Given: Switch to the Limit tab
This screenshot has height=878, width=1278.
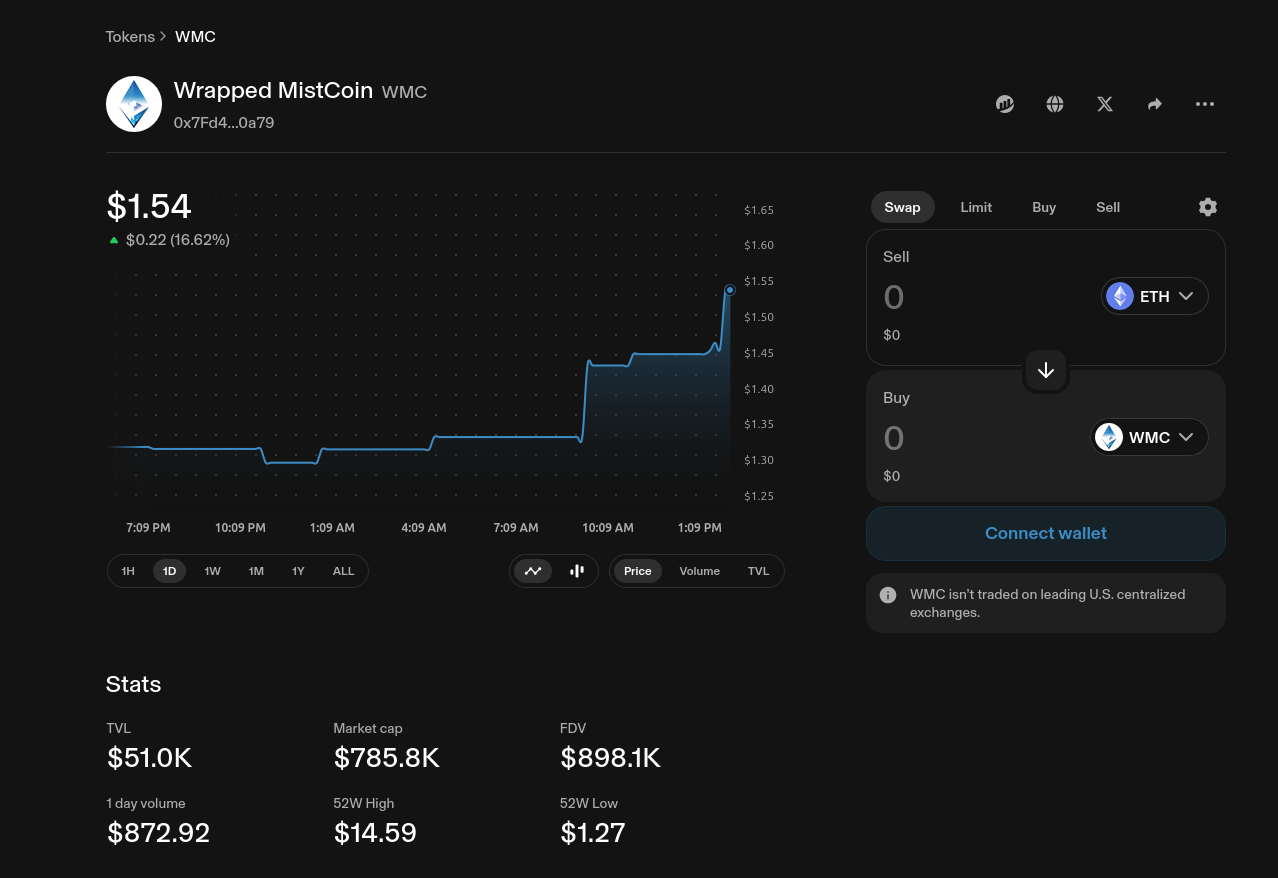Looking at the screenshot, I should (976, 207).
